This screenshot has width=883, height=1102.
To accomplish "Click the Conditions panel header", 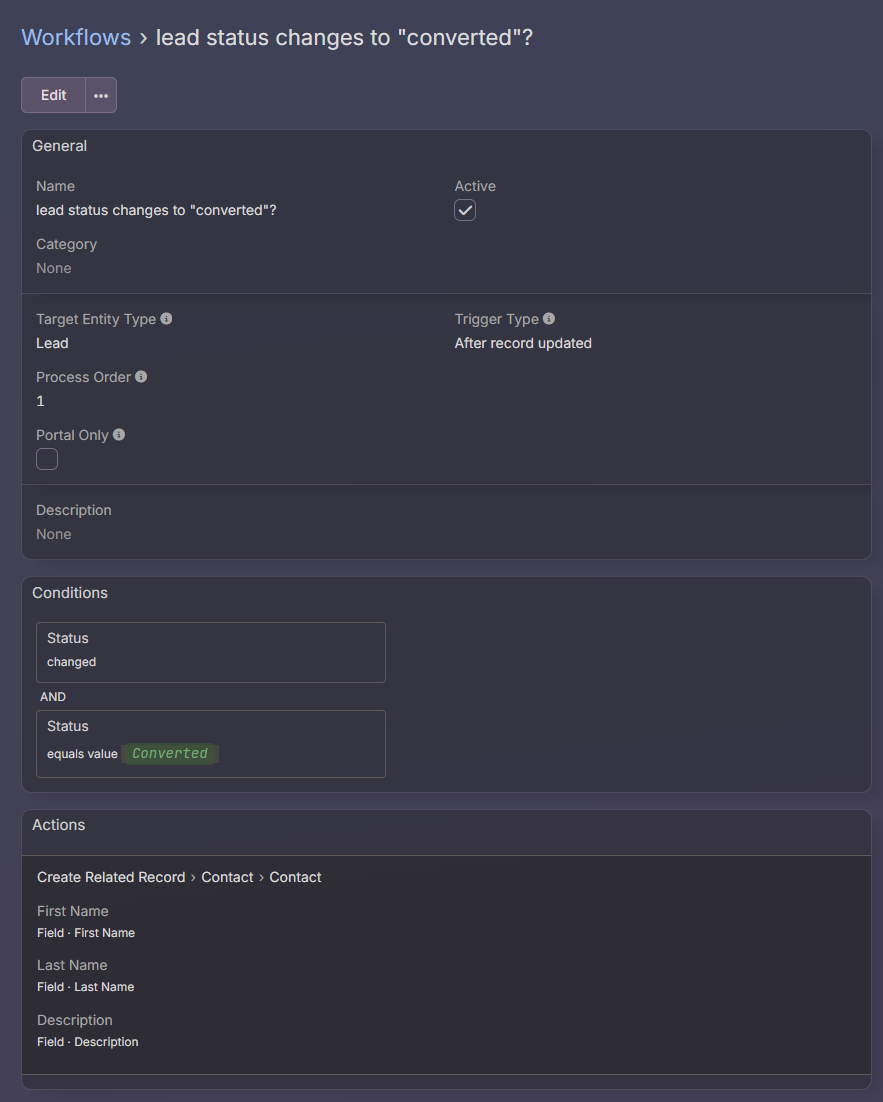I will pyautogui.click(x=70, y=593).
